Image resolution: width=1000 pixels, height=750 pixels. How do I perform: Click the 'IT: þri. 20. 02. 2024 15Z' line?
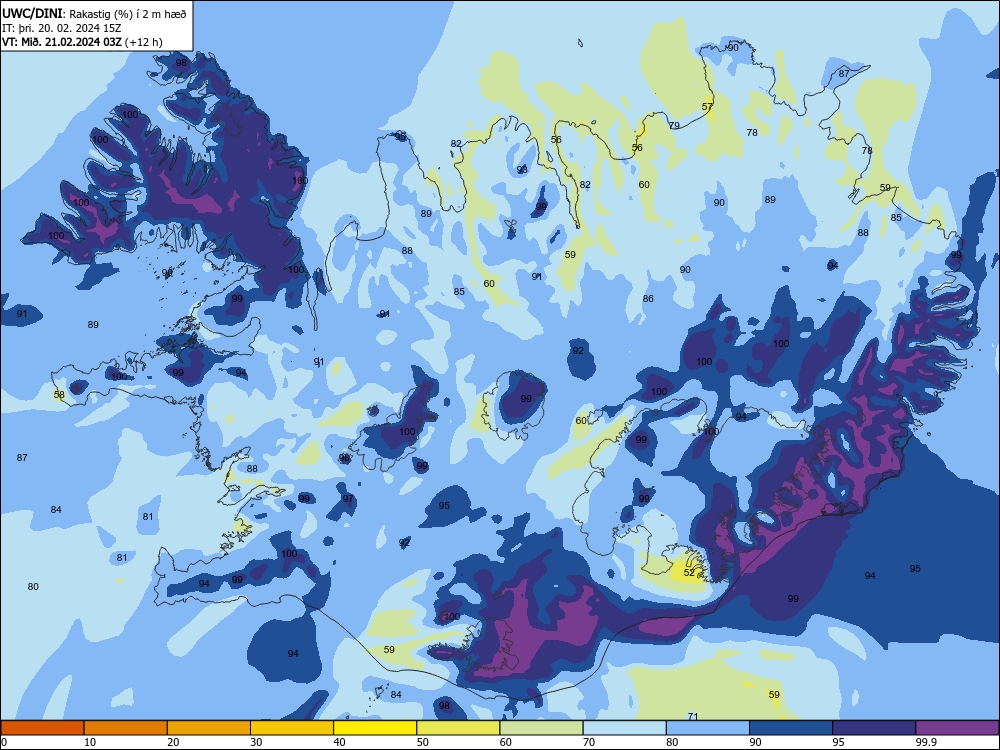coord(62,28)
